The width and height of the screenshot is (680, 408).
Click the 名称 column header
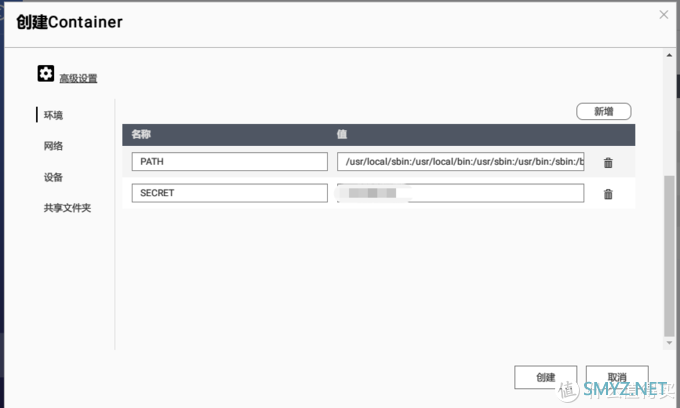coord(141,134)
